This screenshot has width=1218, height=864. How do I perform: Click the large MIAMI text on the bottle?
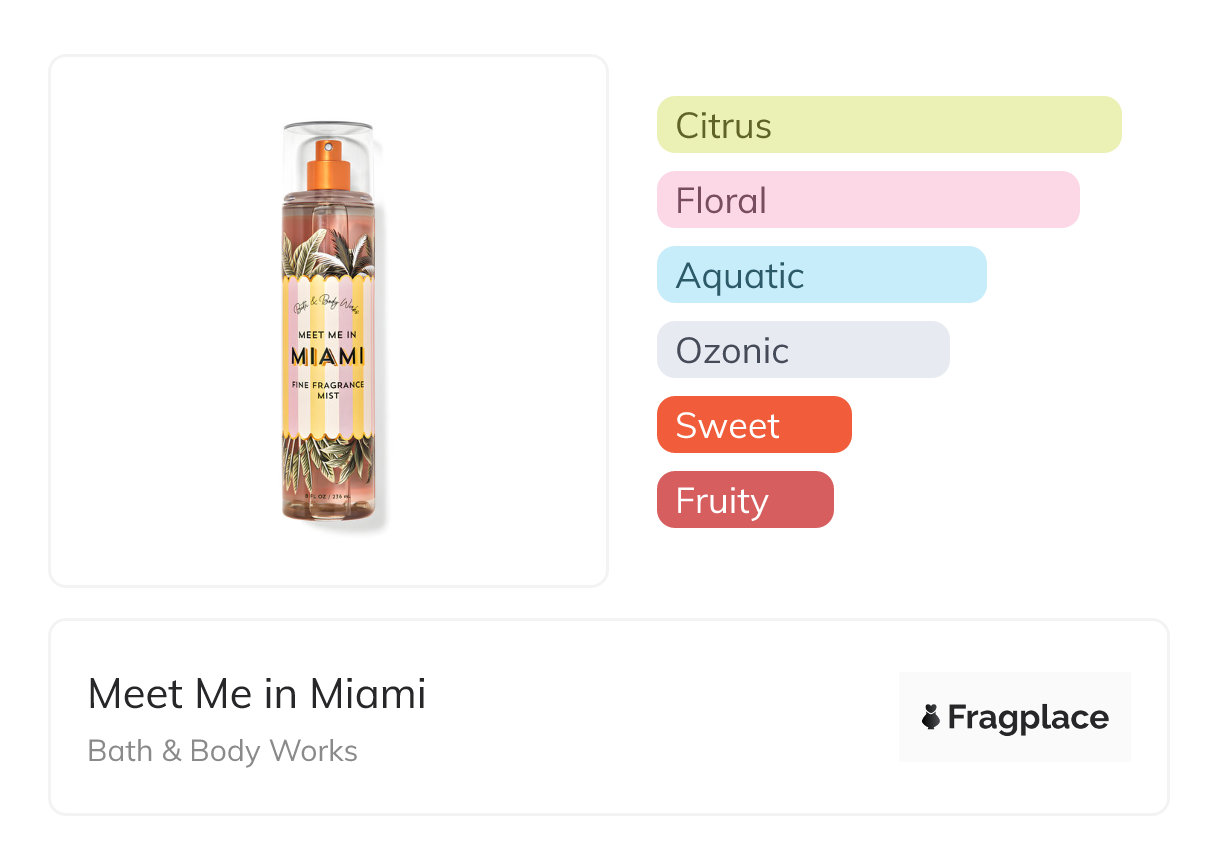coord(327,357)
